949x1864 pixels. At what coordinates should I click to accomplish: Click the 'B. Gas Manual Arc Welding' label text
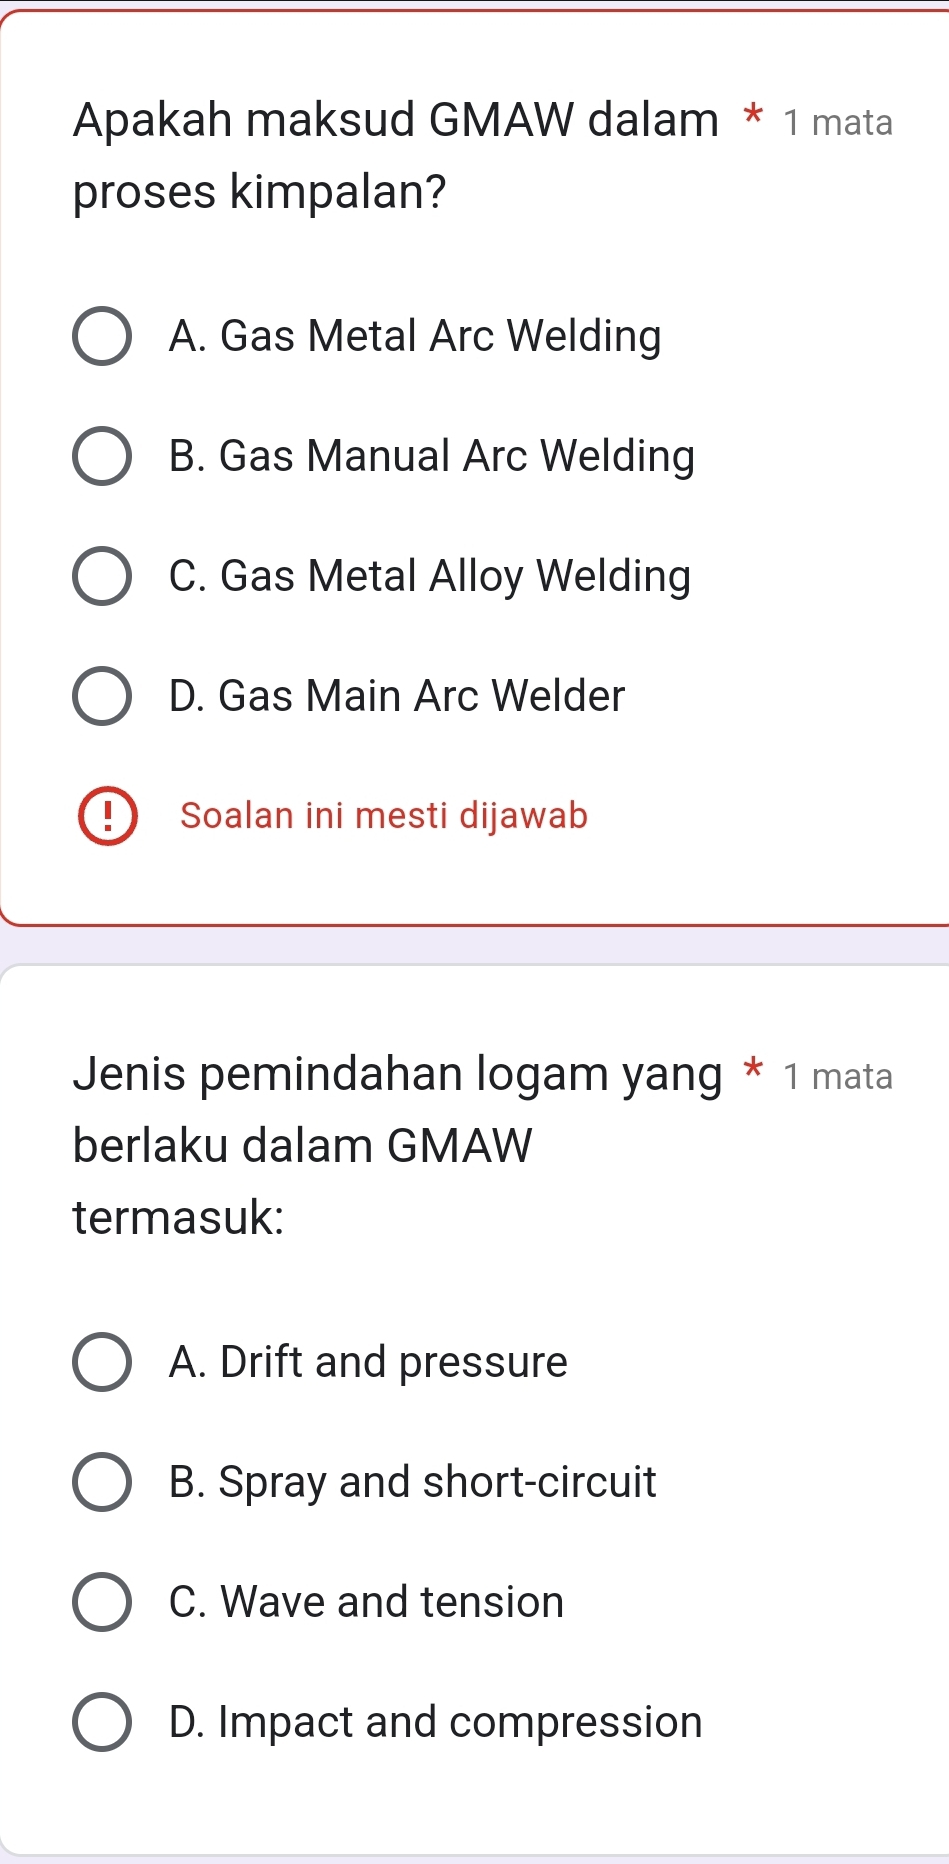tap(432, 457)
